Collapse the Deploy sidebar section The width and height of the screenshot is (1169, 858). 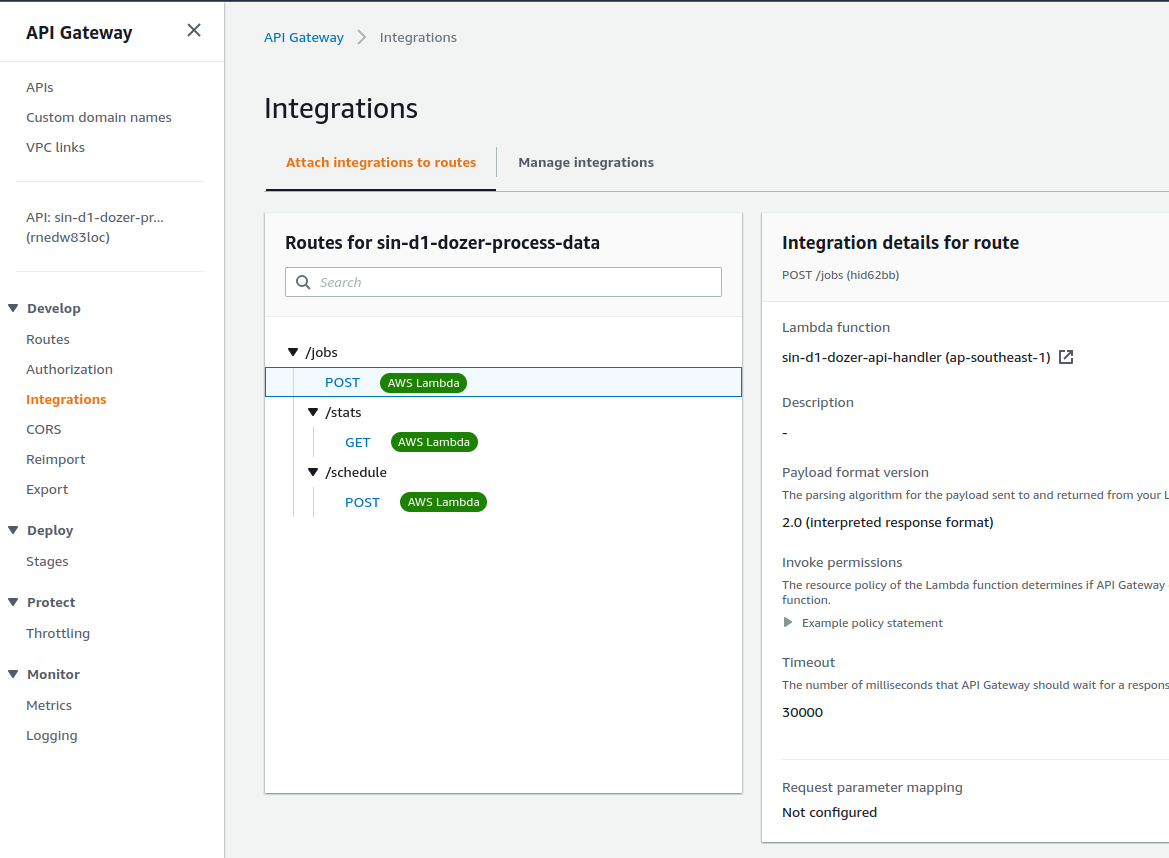(13, 530)
